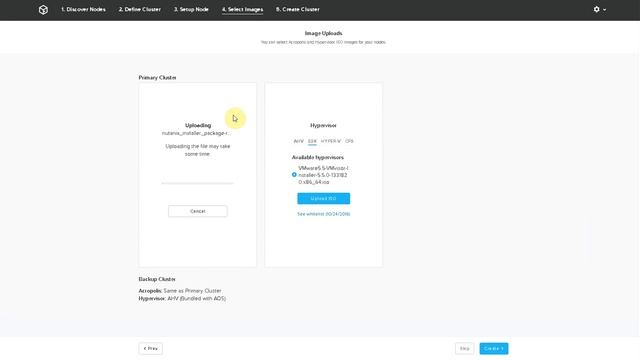Click the Backup Cluster heading

[x=157, y=279]
